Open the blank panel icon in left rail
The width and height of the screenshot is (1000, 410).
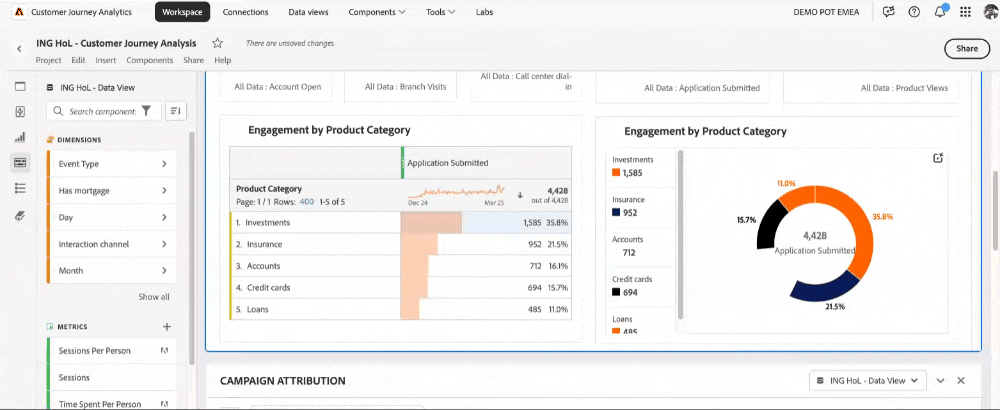tap(20, 87)
